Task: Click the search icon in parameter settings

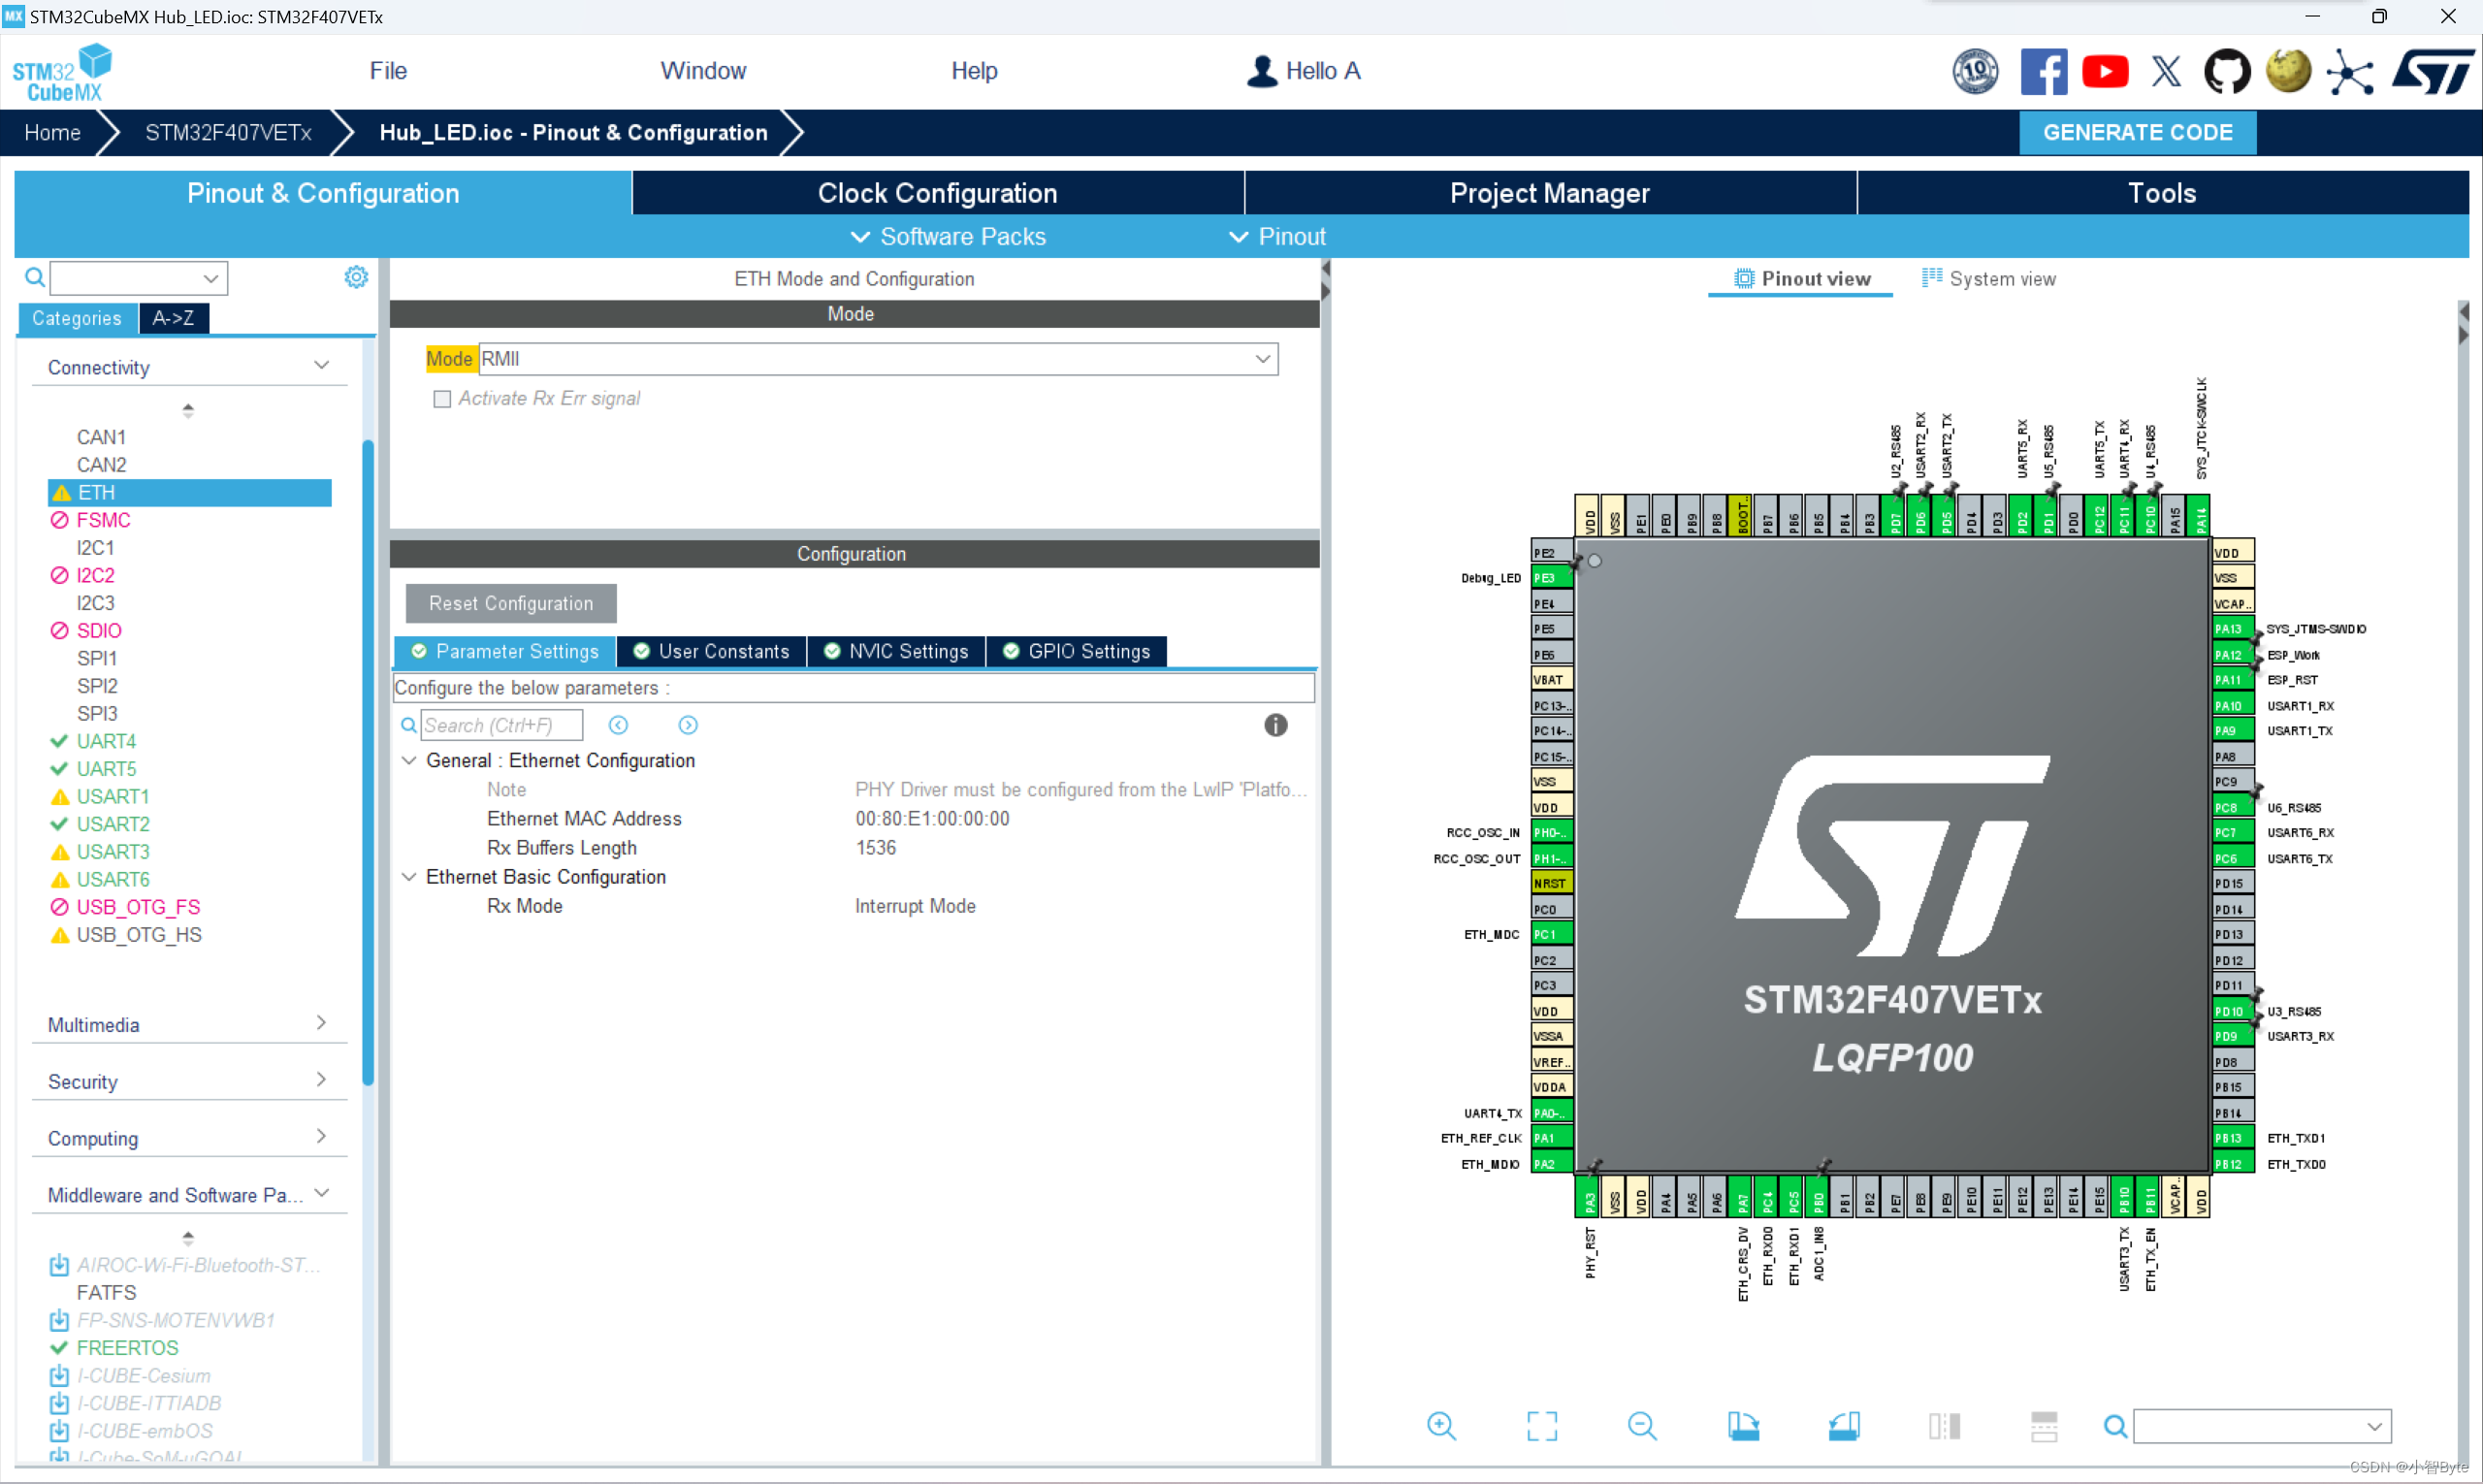Action: (409, 725)
